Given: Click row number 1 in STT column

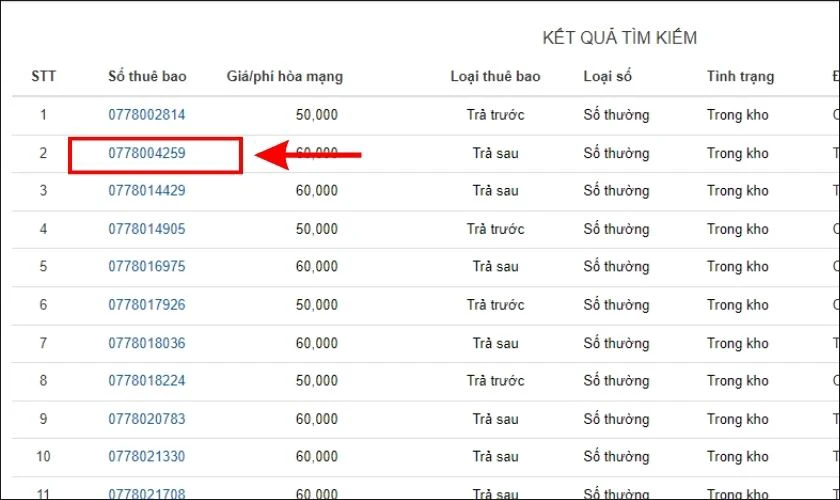Looking at the screenshot, I should [x=43, y=115].
